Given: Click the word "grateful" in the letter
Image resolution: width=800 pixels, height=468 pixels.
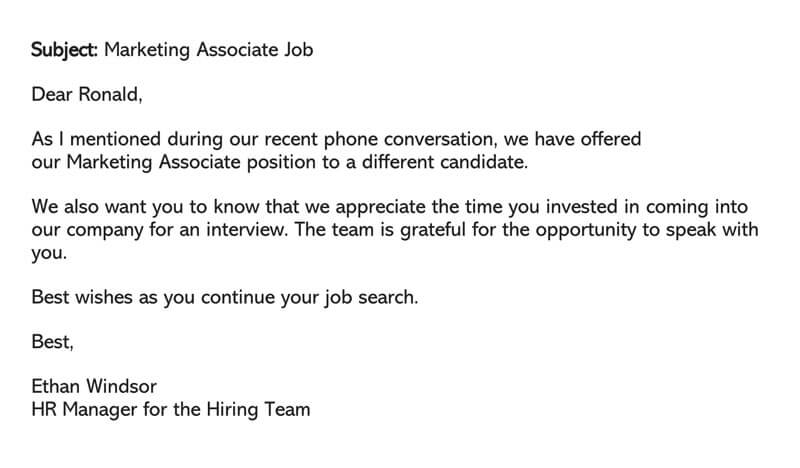Looking at the screenshot, I should pos(433,230).
